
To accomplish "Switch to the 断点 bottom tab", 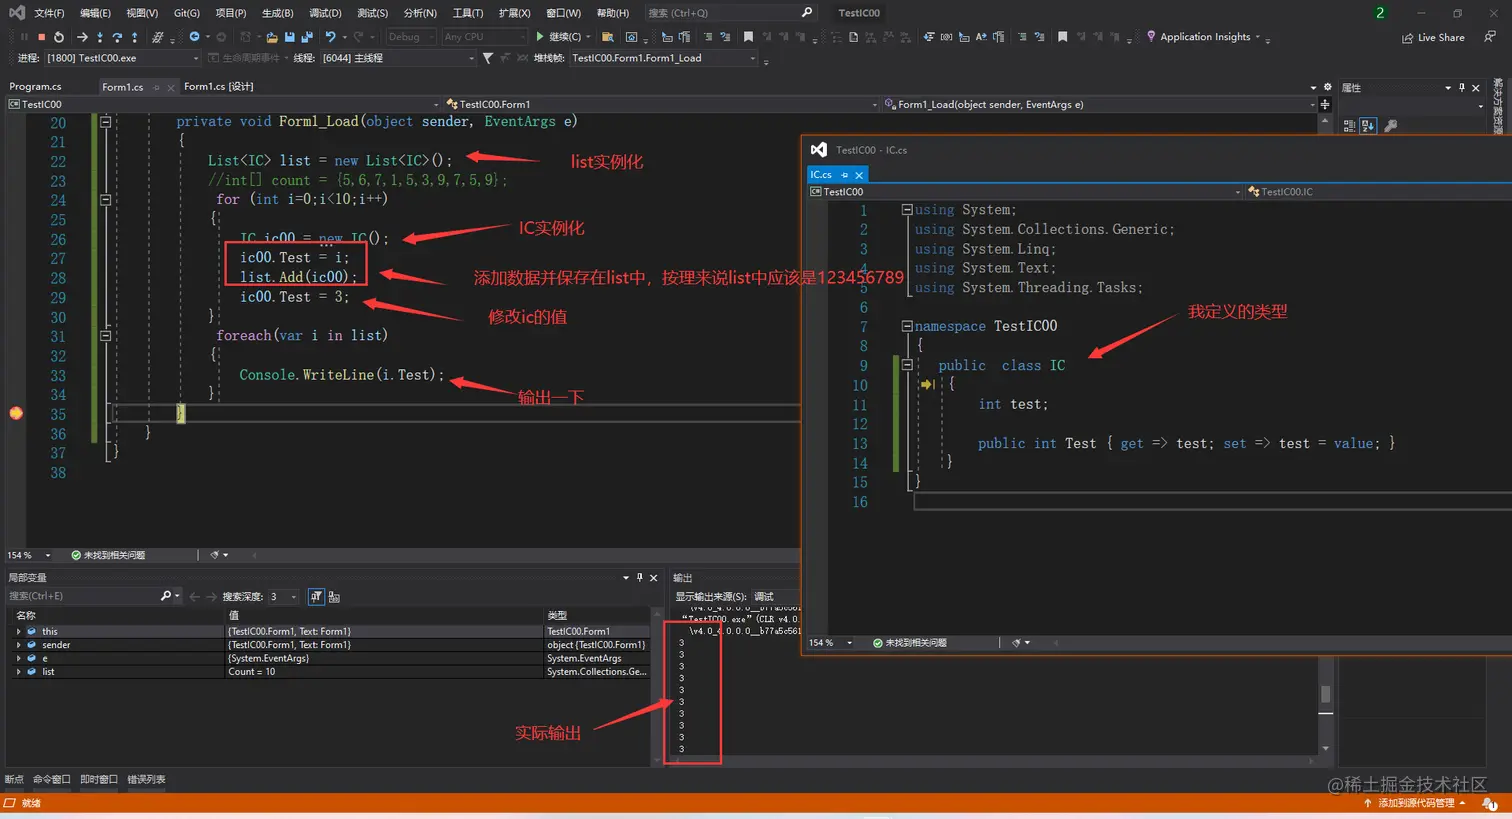I will click(14, 779).
